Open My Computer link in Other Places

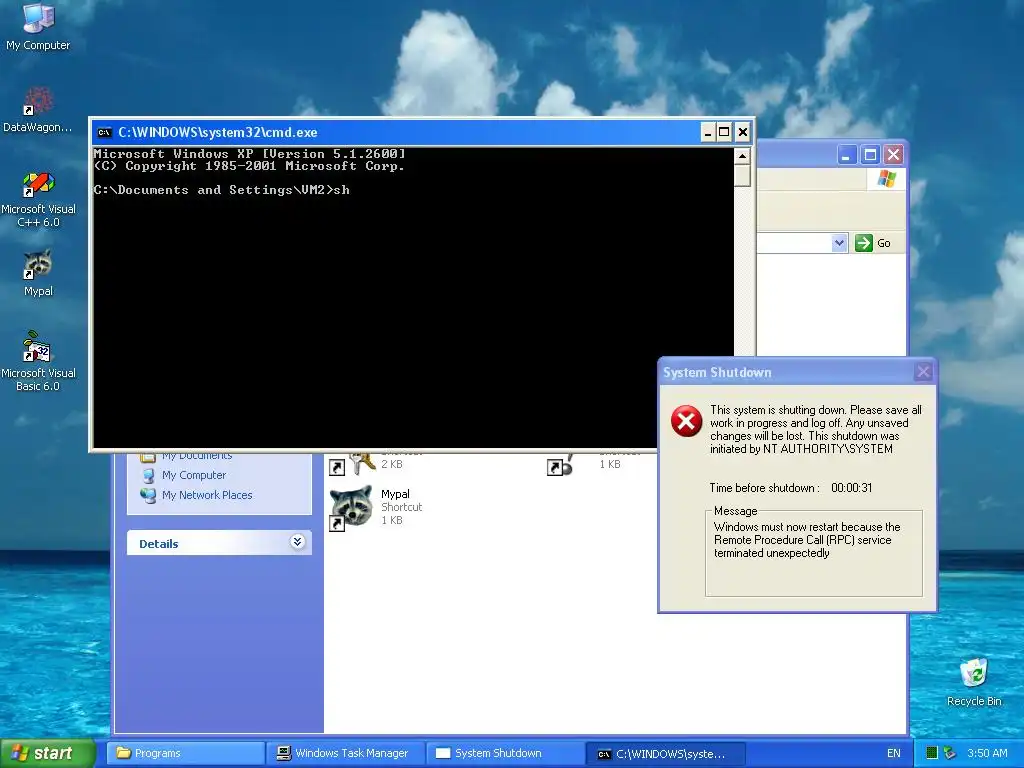click(193, 475)
